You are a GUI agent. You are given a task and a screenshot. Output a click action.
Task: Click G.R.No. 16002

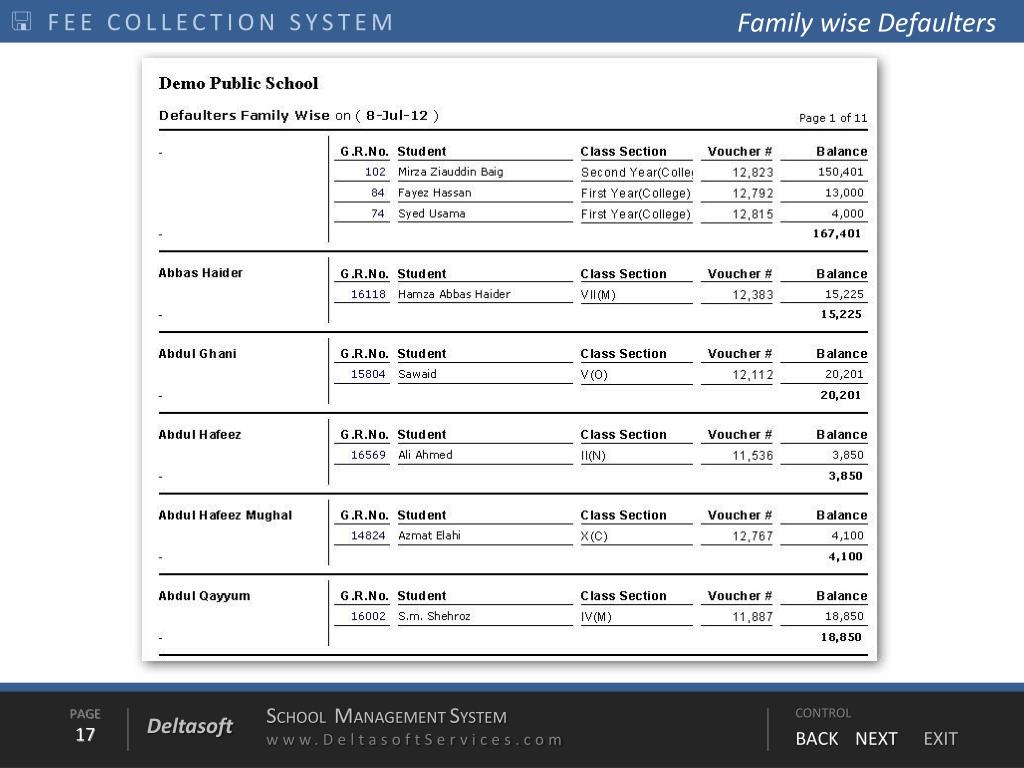[x=368, y=616]
